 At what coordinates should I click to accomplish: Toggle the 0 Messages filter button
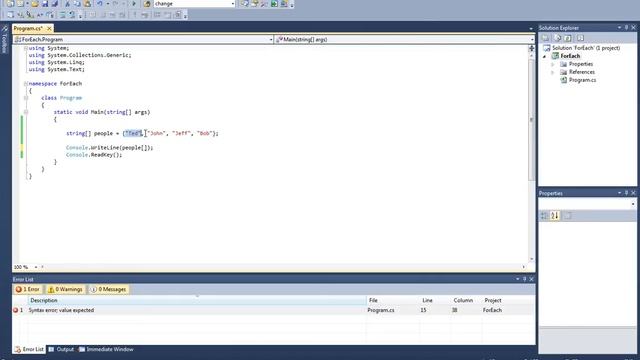109,289
